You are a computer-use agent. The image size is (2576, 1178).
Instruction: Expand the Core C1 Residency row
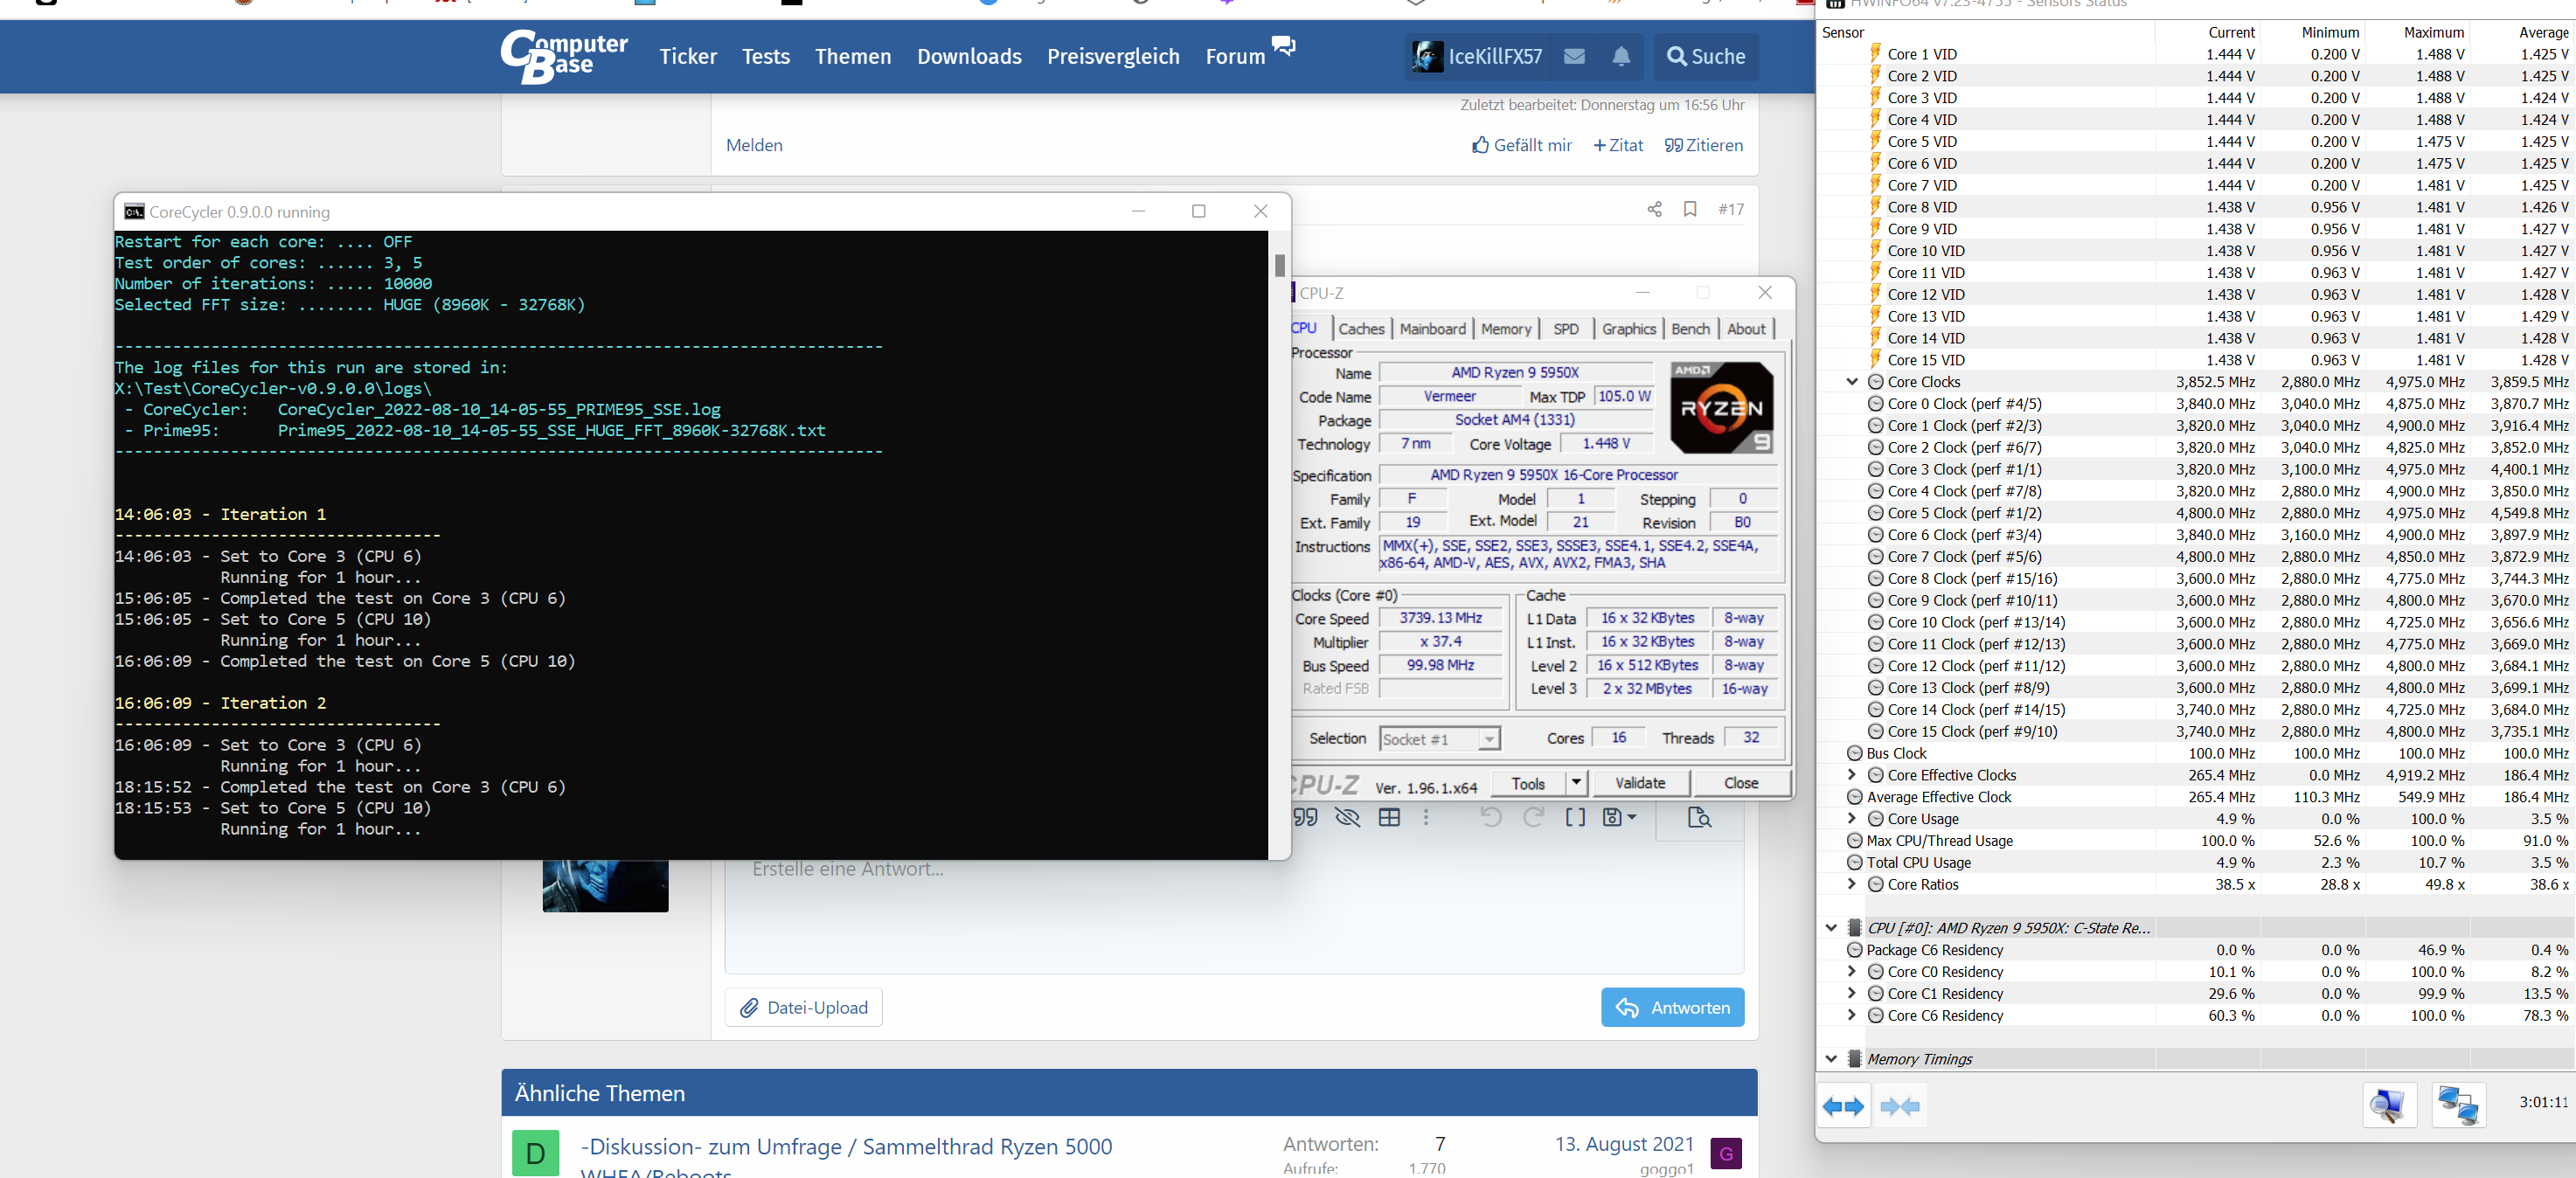1852,994
